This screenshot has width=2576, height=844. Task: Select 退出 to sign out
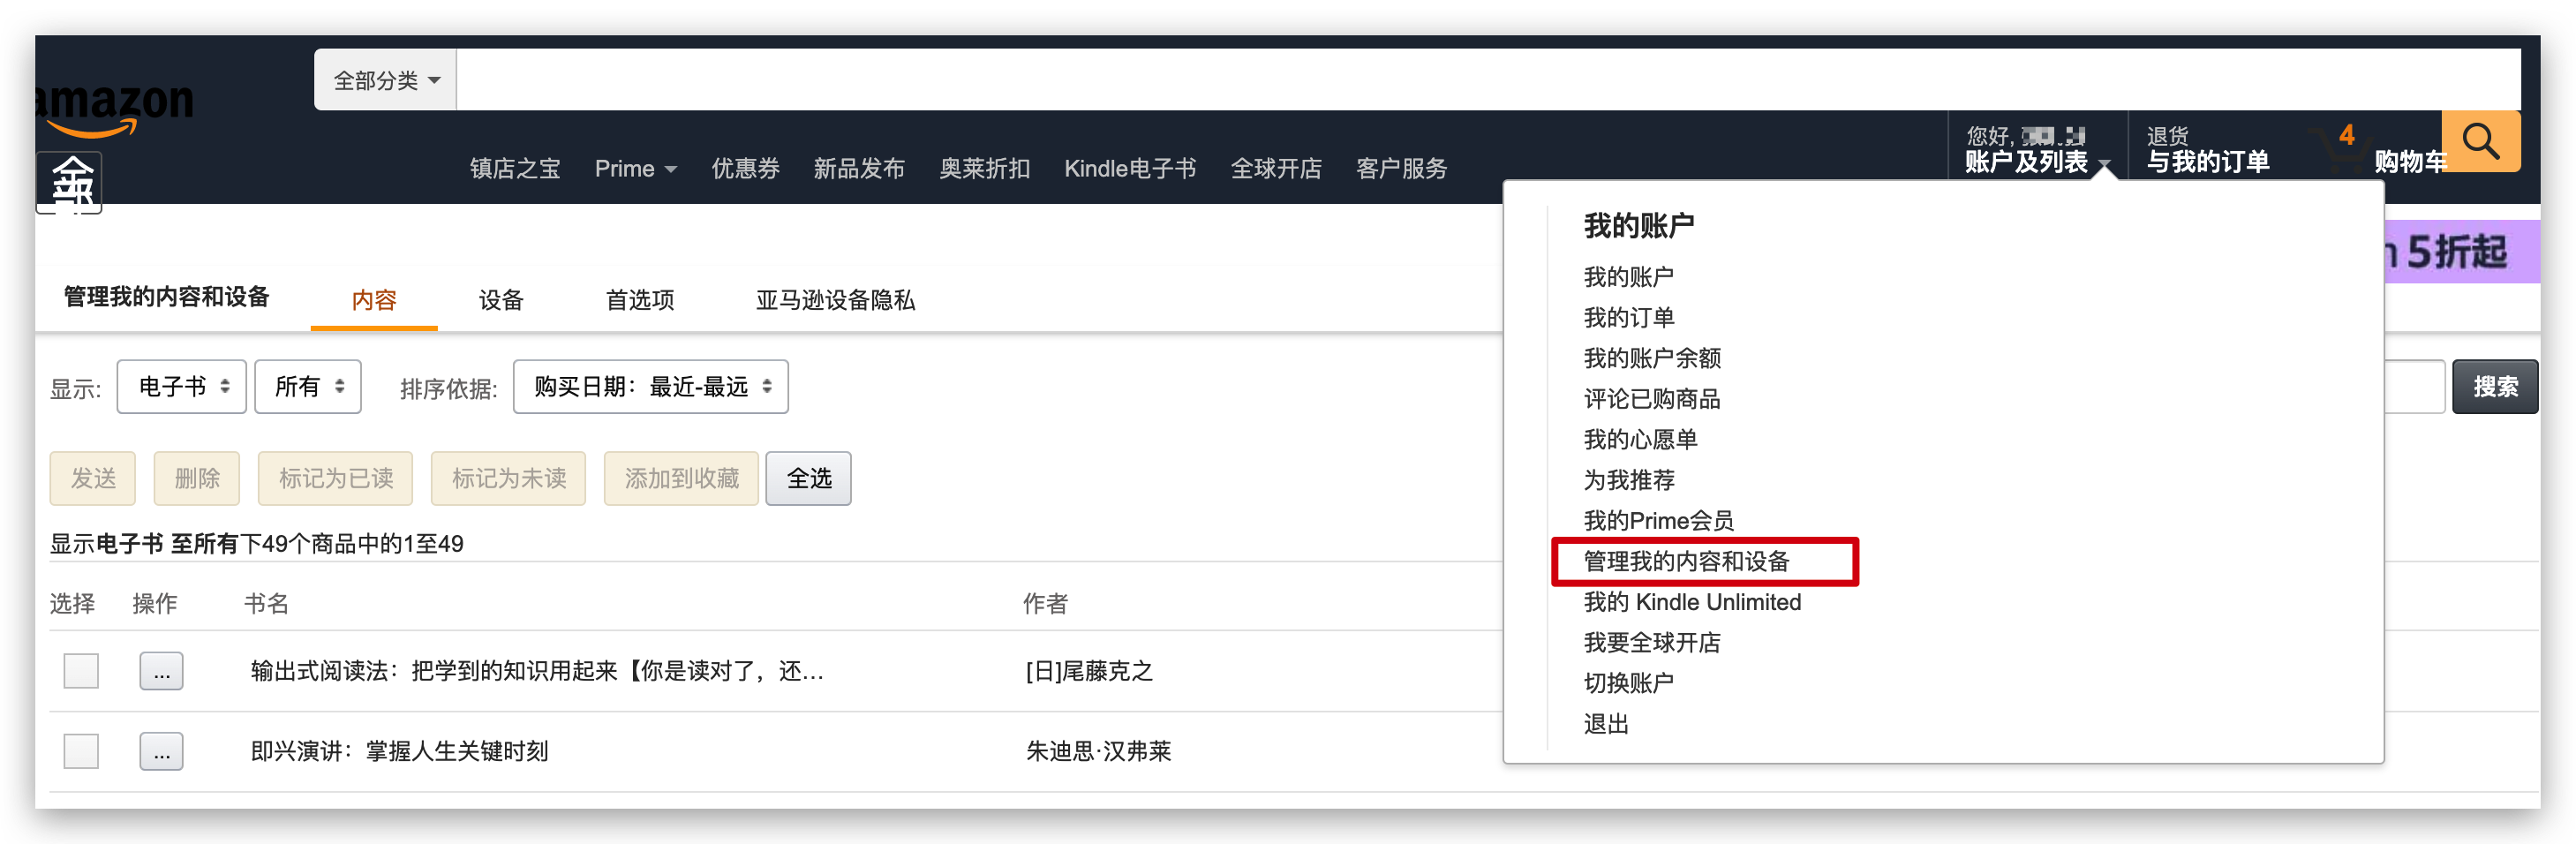1606,724
